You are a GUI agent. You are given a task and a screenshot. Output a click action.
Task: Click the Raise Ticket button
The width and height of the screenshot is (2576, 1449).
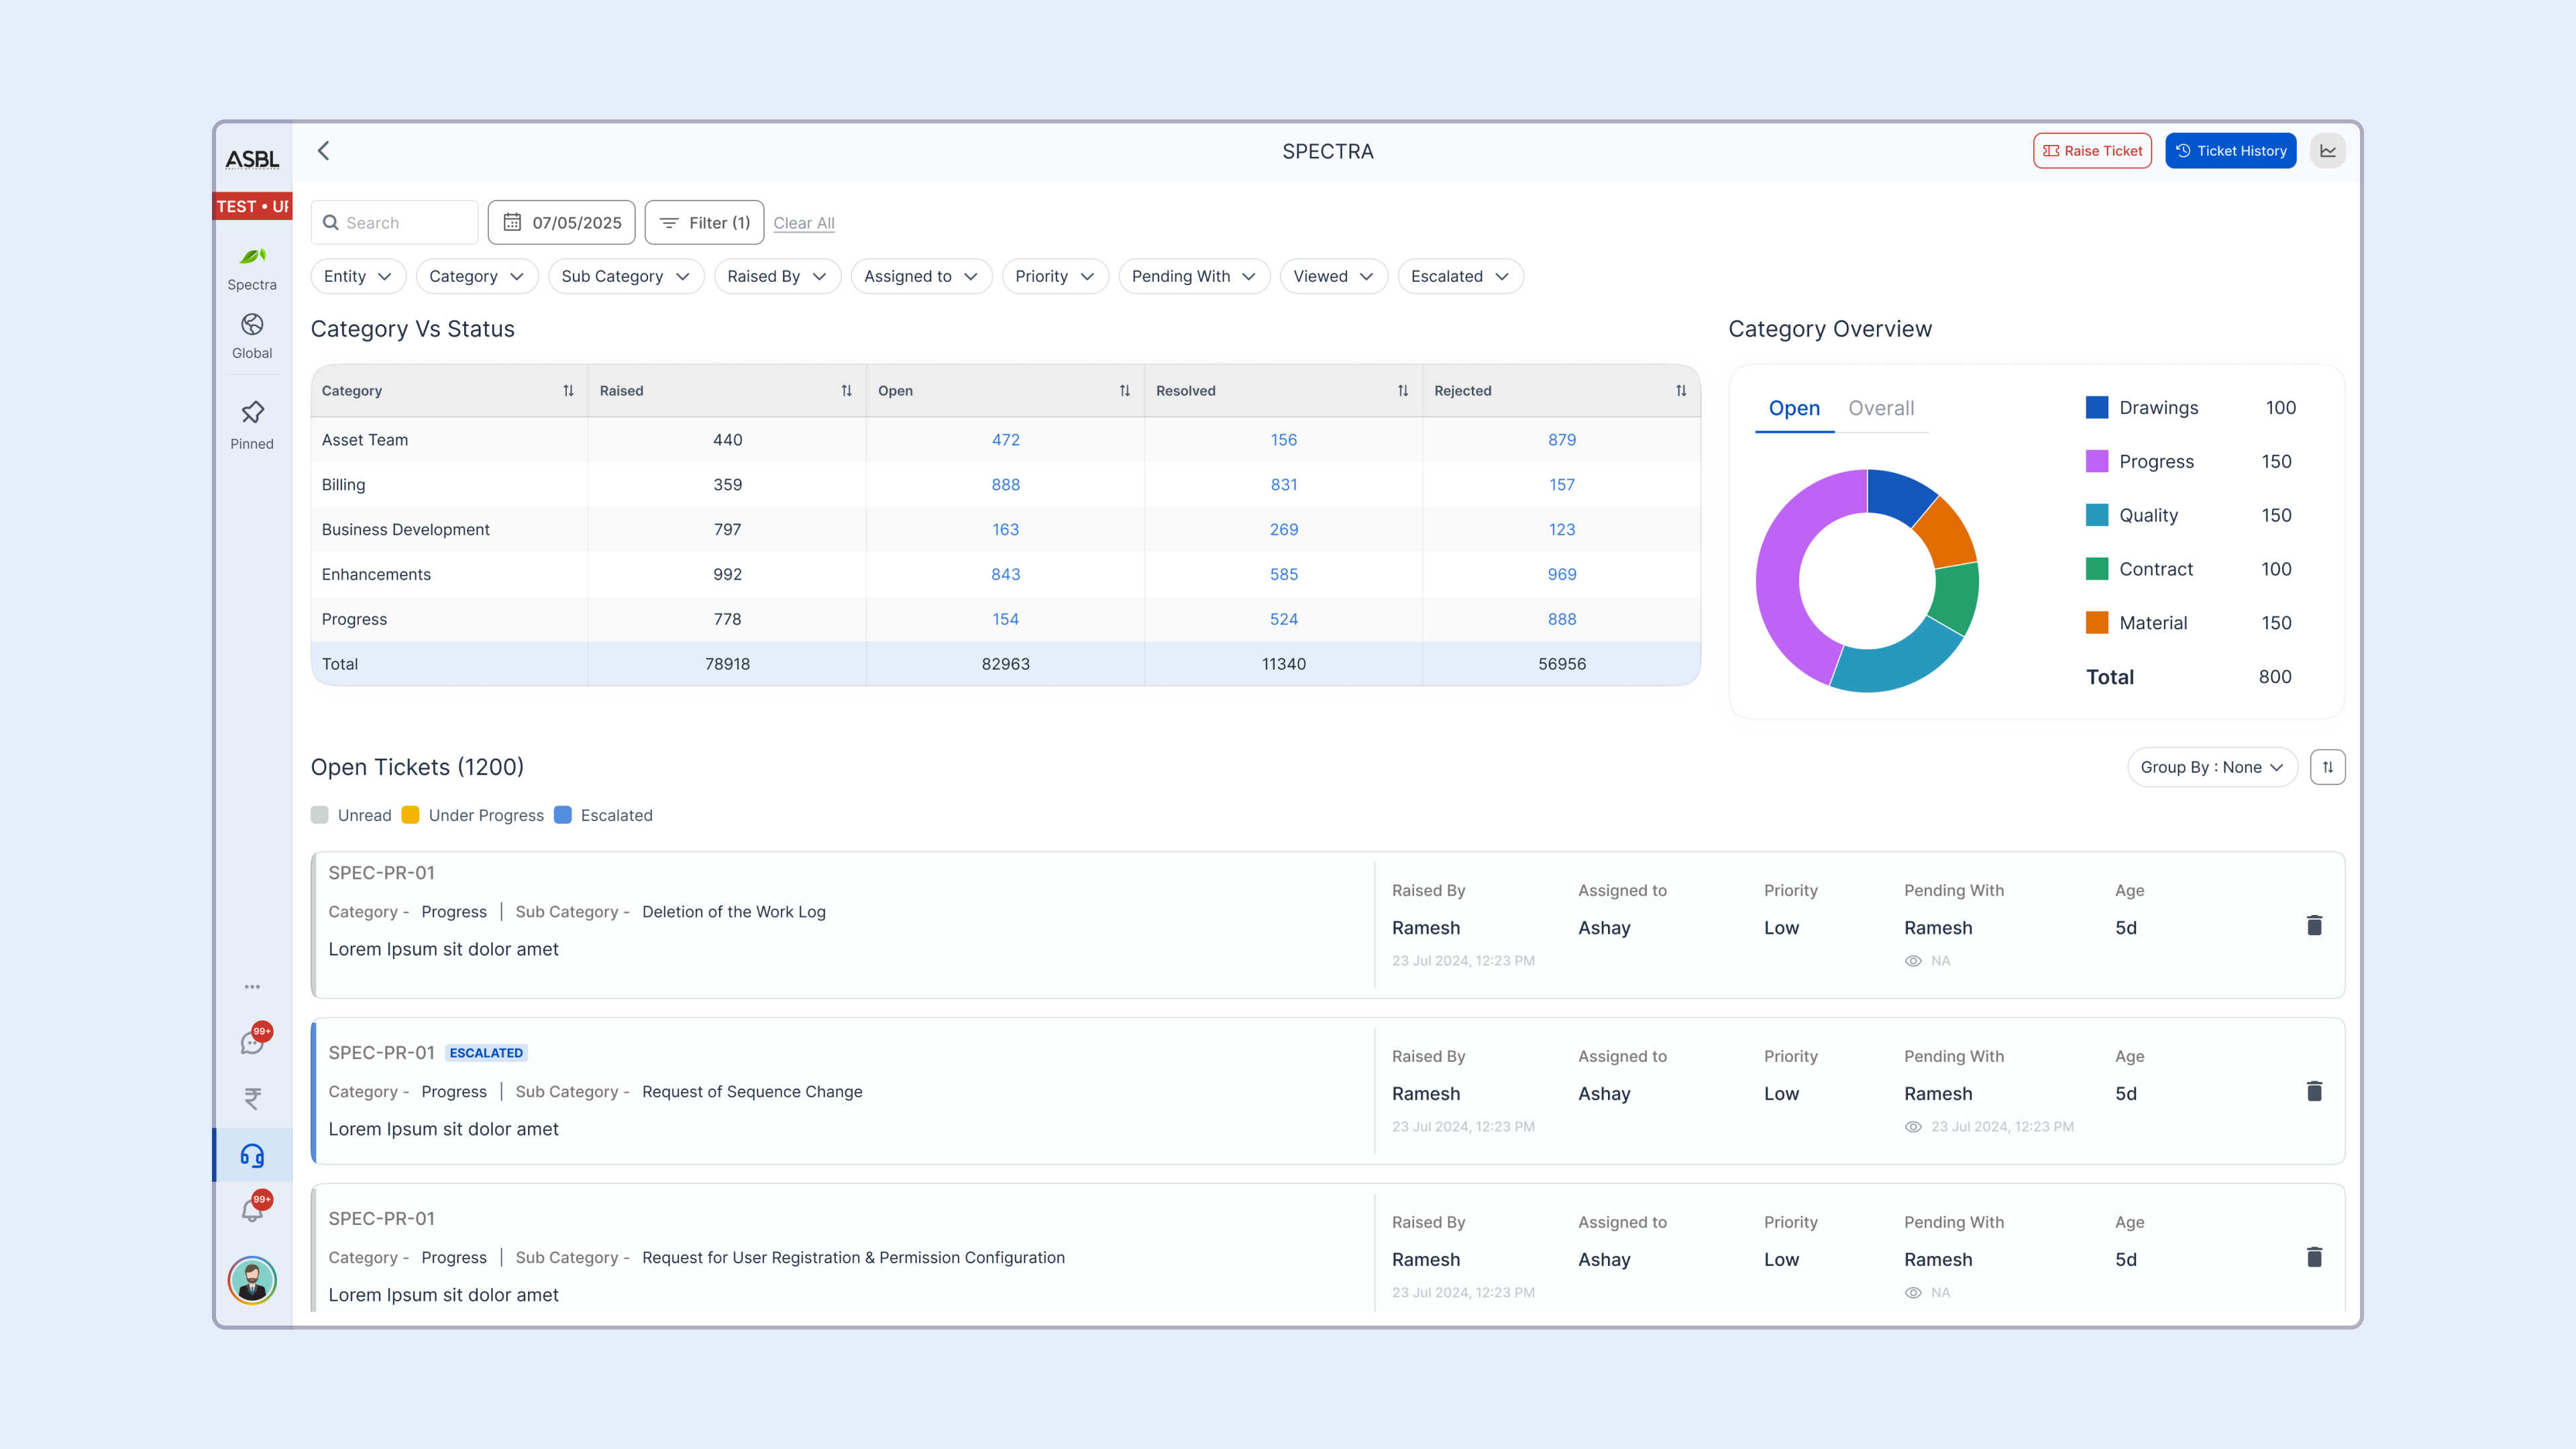[x=2092, y=150]
